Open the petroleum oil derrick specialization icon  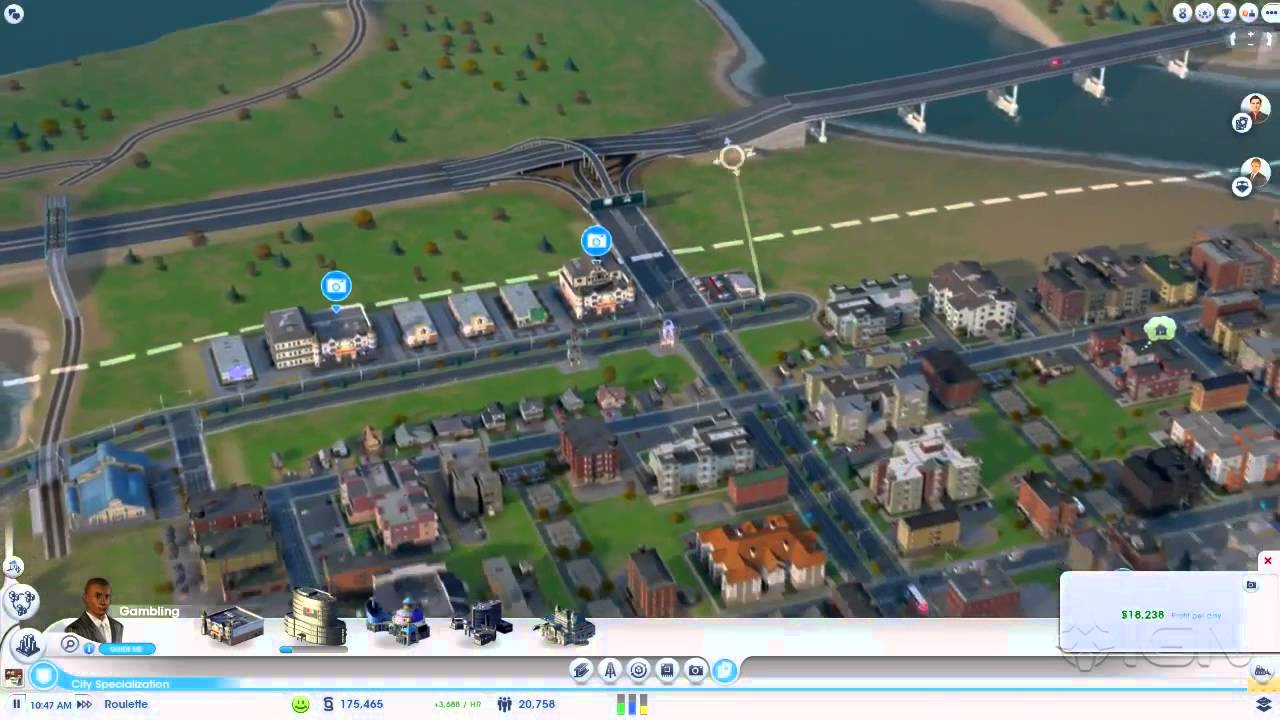[610, 670]
